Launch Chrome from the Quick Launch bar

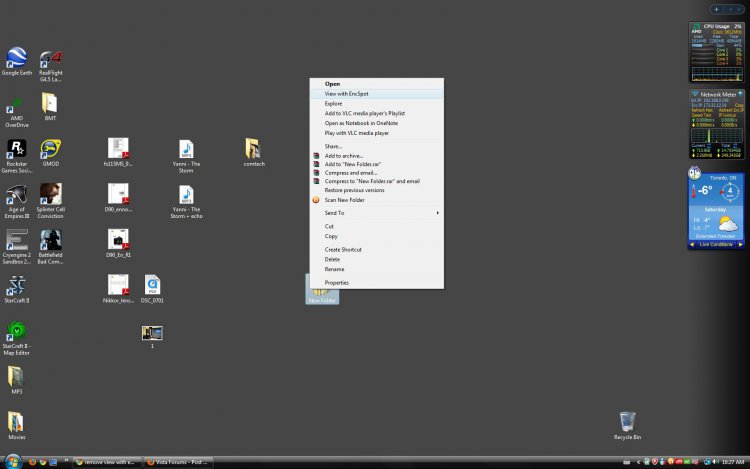tap(43, 462)
